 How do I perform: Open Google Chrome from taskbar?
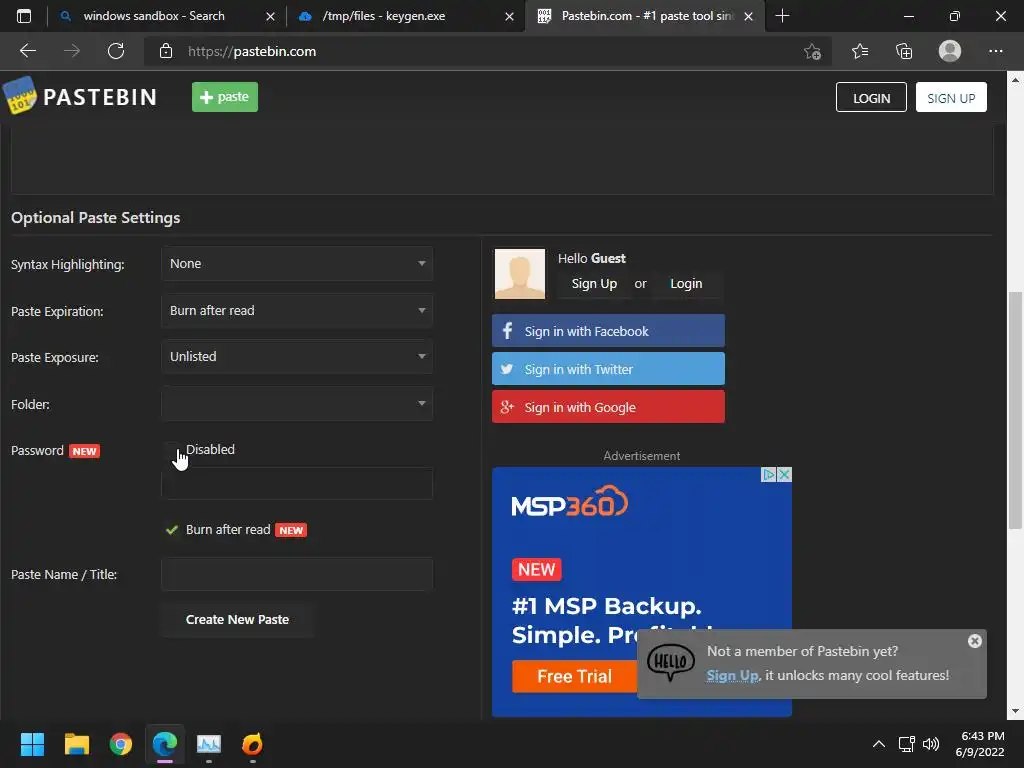click(x=121, y=744)
